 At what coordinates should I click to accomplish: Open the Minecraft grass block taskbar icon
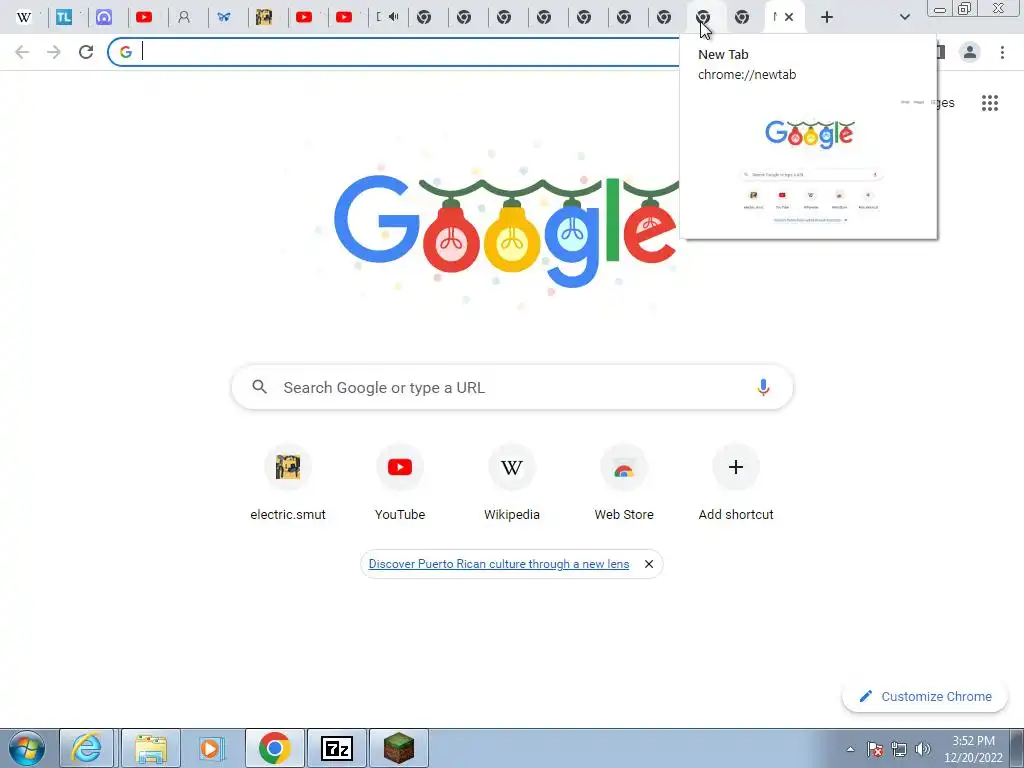[x=399, y=748]
